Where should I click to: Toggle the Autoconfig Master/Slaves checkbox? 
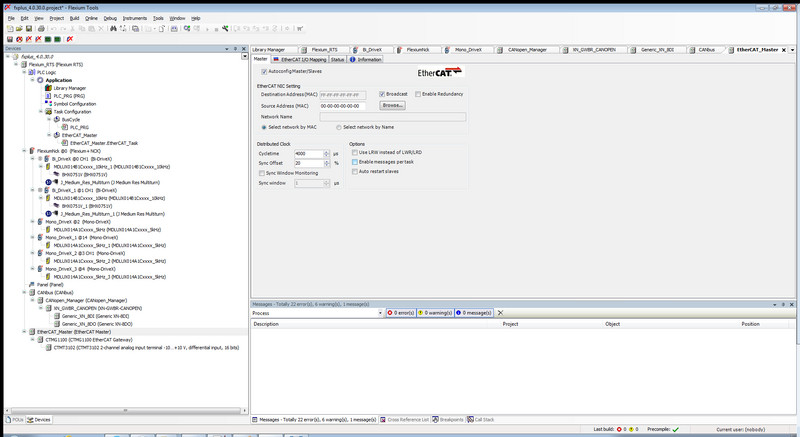[x=265, y=72]
